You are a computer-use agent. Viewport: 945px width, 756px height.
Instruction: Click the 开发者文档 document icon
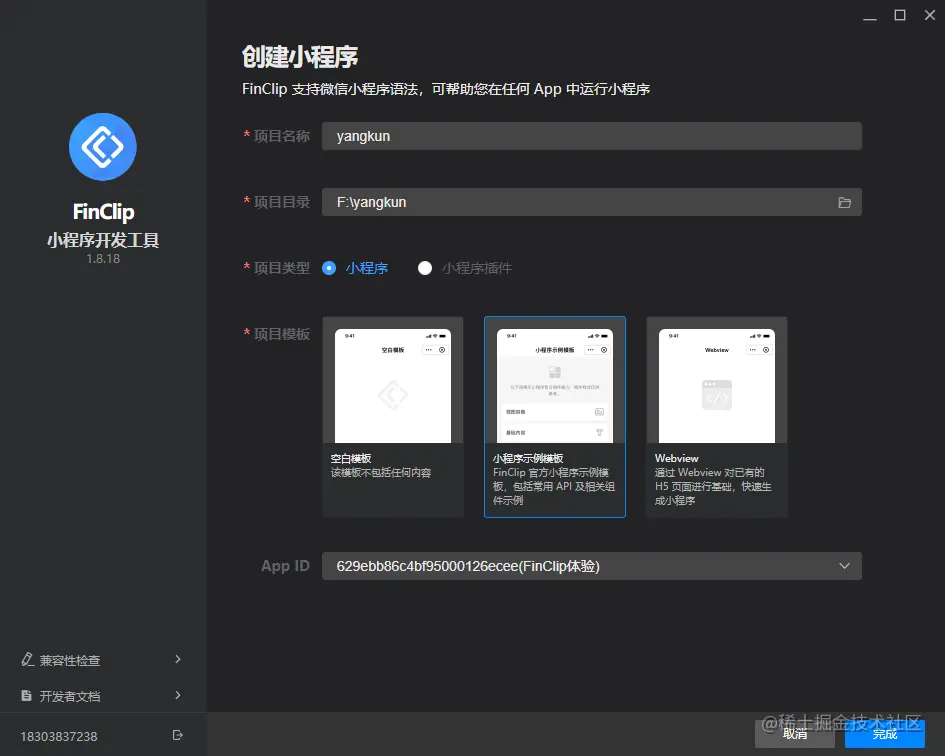(x=27, y=696)
